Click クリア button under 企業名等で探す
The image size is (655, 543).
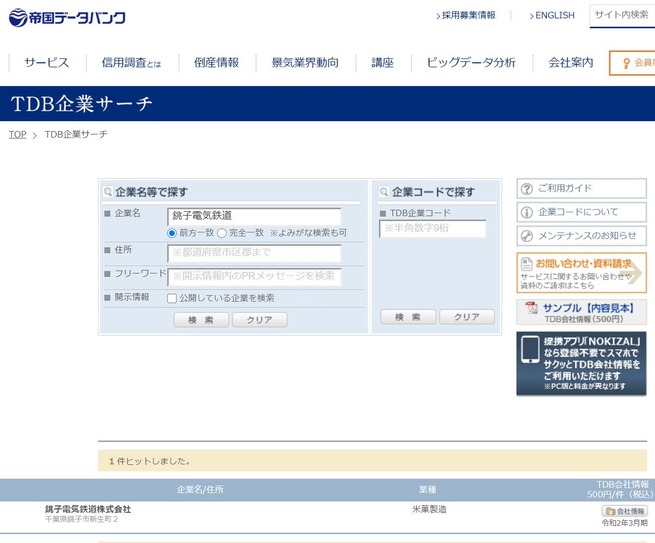pos(259,320)
